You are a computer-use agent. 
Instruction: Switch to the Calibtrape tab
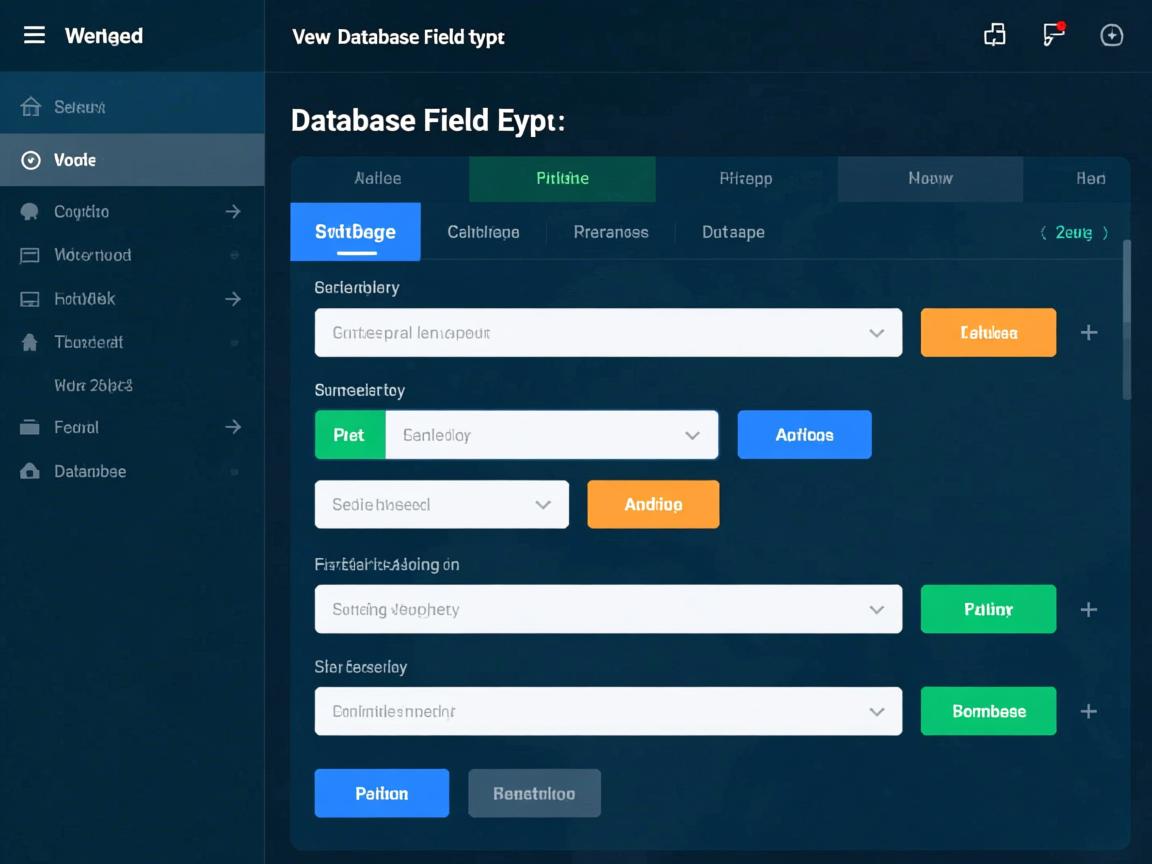[x=483, y=232]
